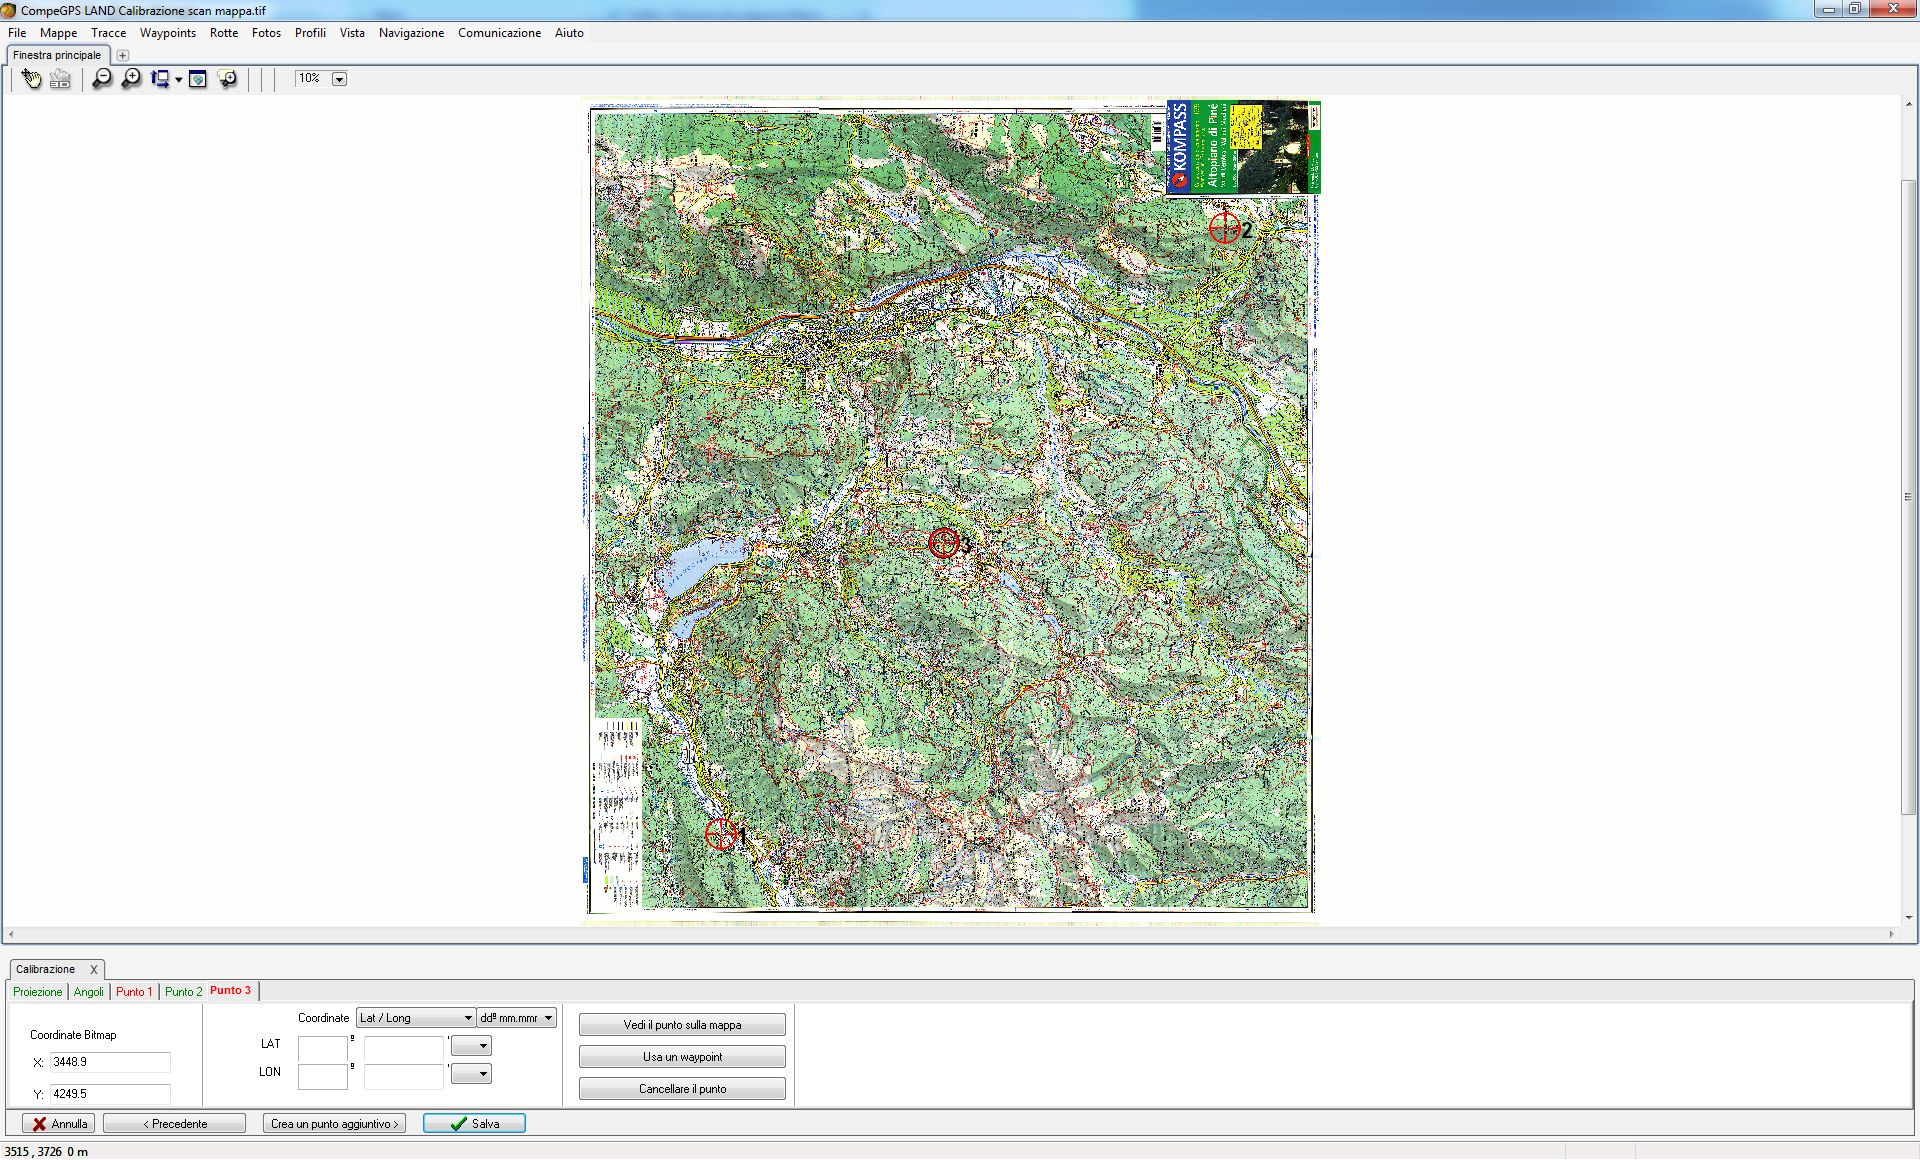This screenshot has height=1160, width=1920.
Task: Open the Fotos menu
Action: pos(266,33)
